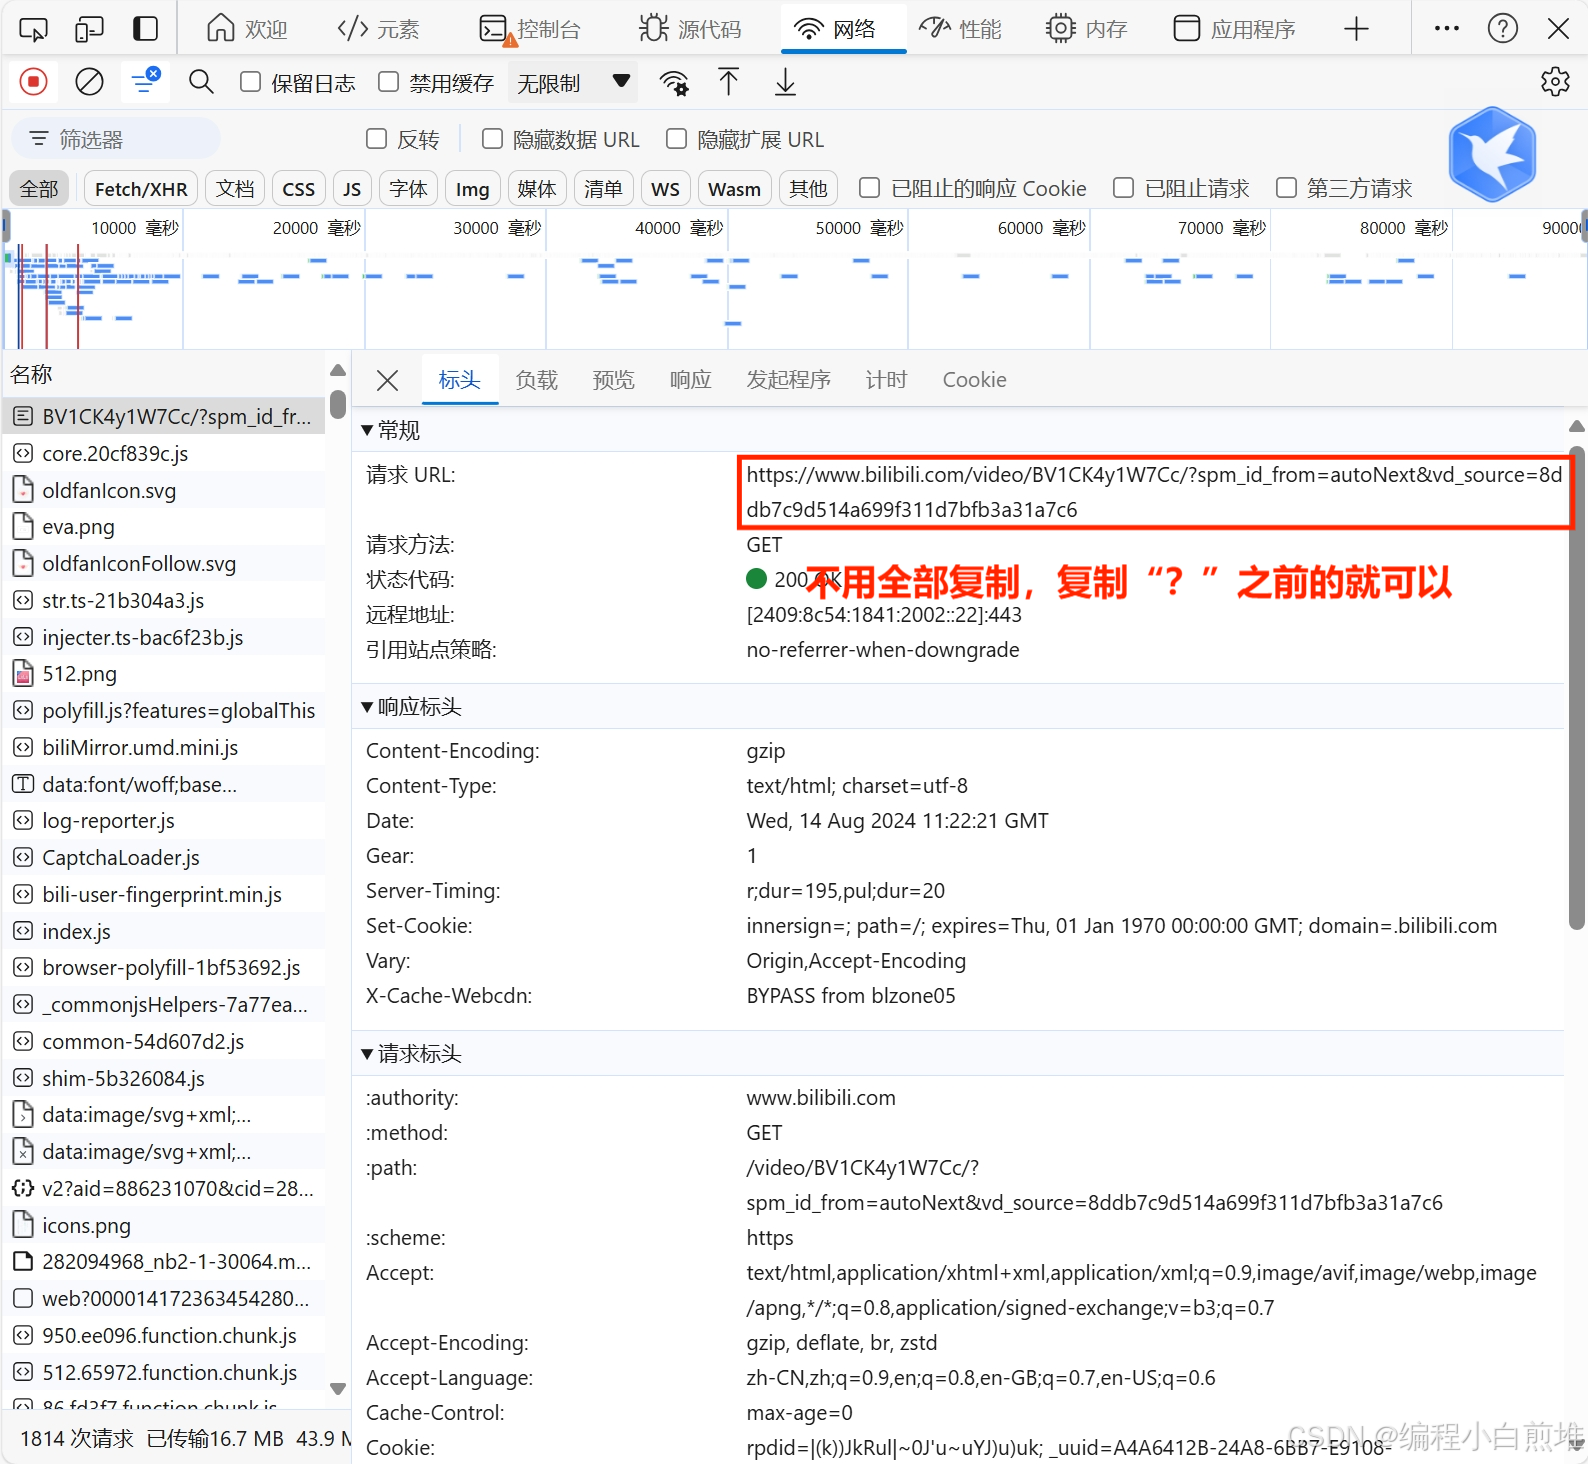Select 512.png request

[x=165, y=674]
